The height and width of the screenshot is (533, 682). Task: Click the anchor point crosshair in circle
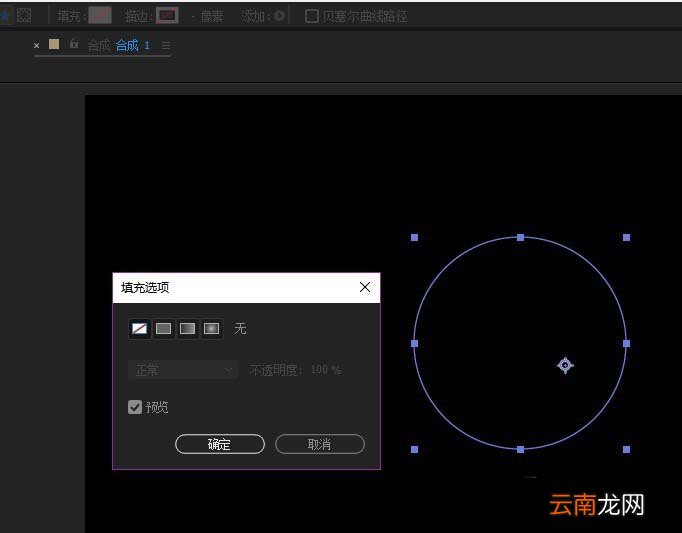coord(565,365)
